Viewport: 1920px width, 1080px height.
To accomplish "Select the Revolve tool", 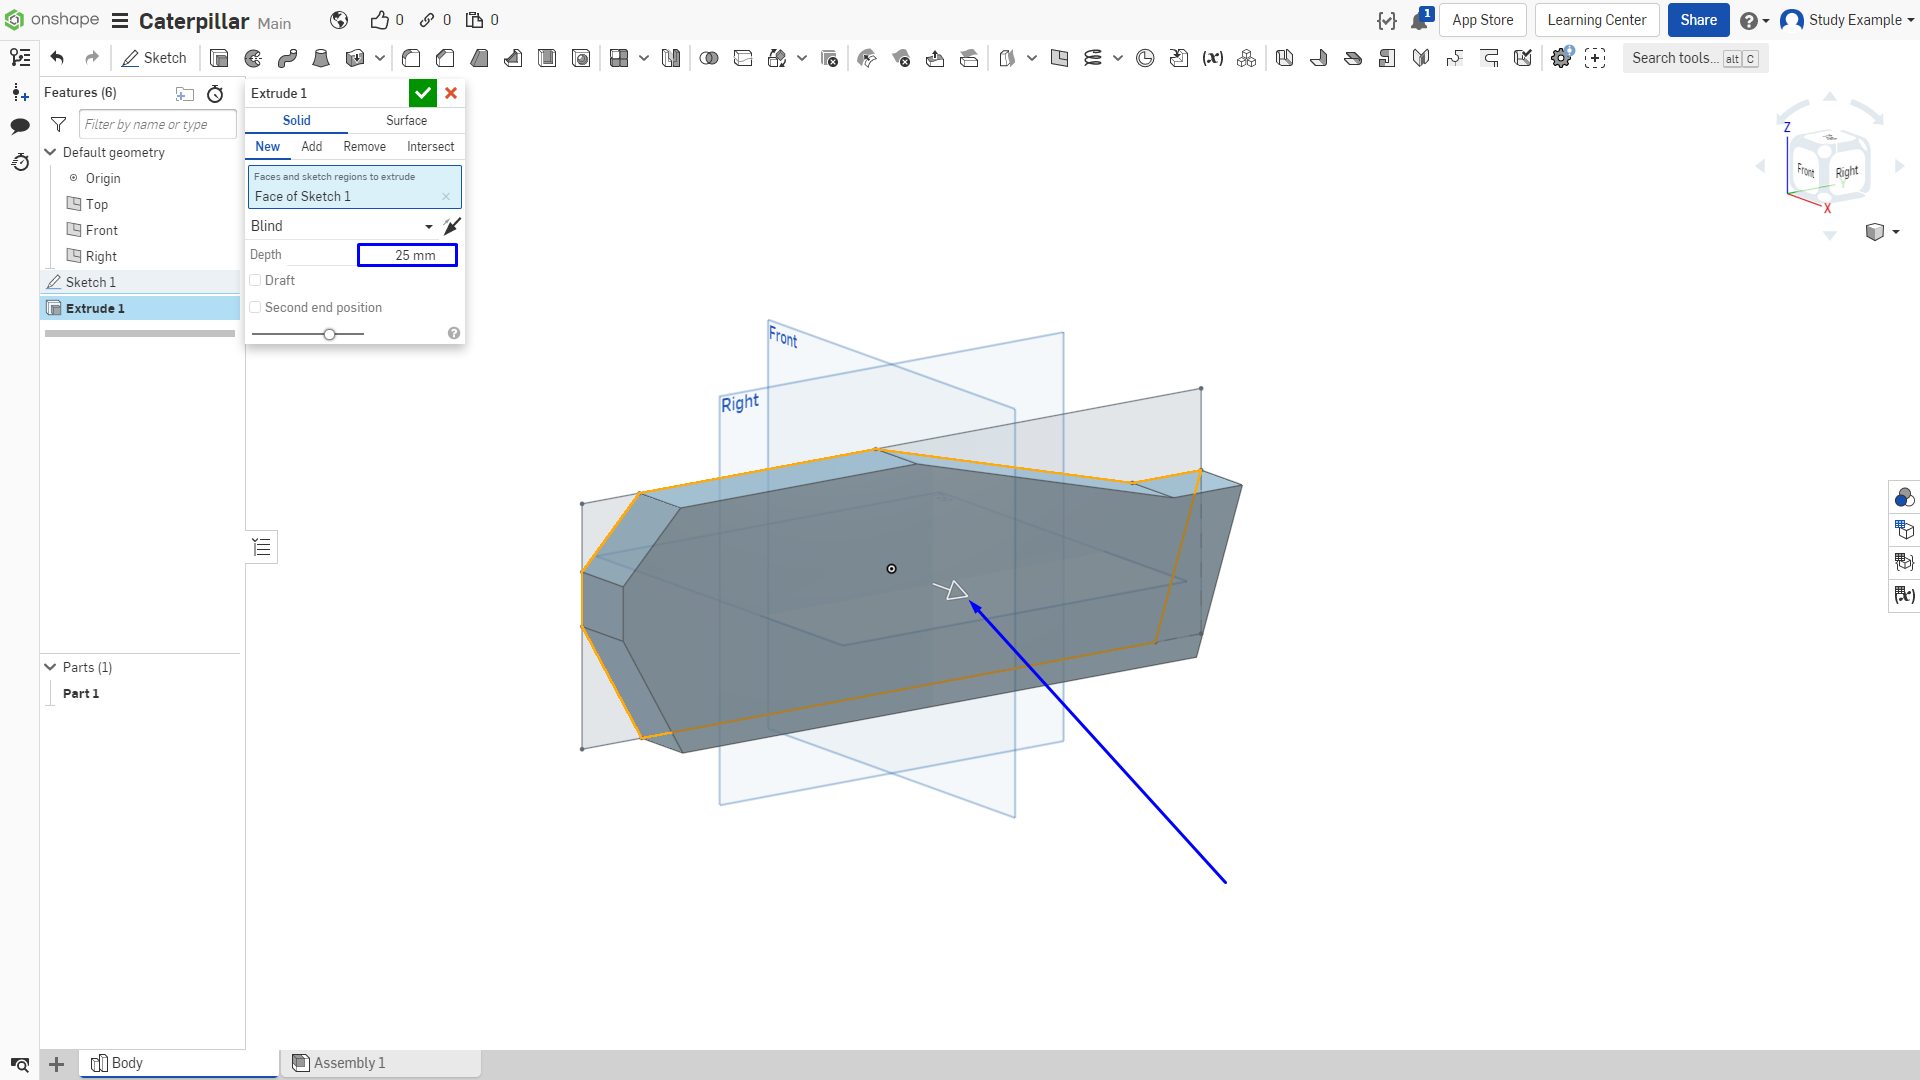I will point(253,58).
